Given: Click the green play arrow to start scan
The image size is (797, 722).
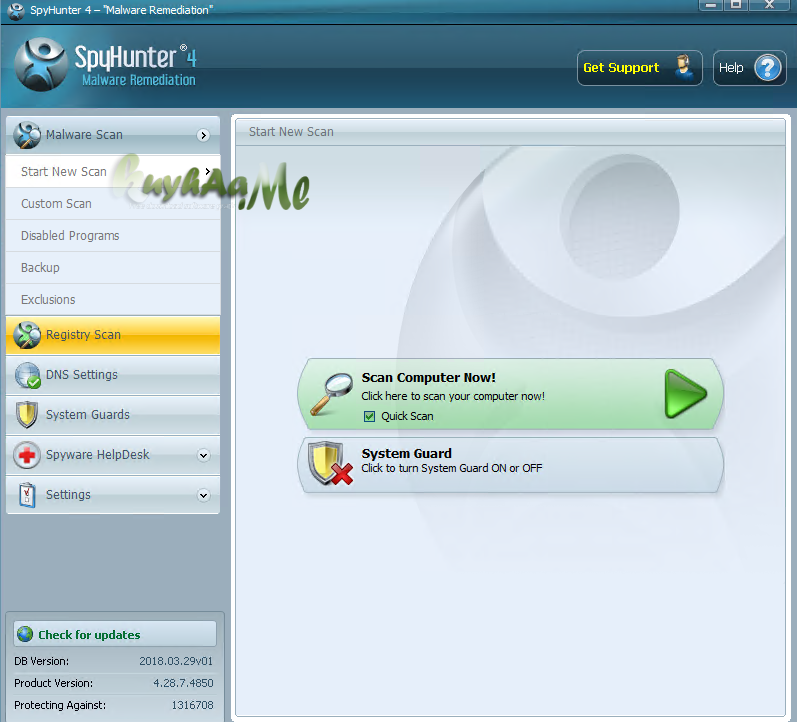Looking at the screenshot, I should click(685, 394).
